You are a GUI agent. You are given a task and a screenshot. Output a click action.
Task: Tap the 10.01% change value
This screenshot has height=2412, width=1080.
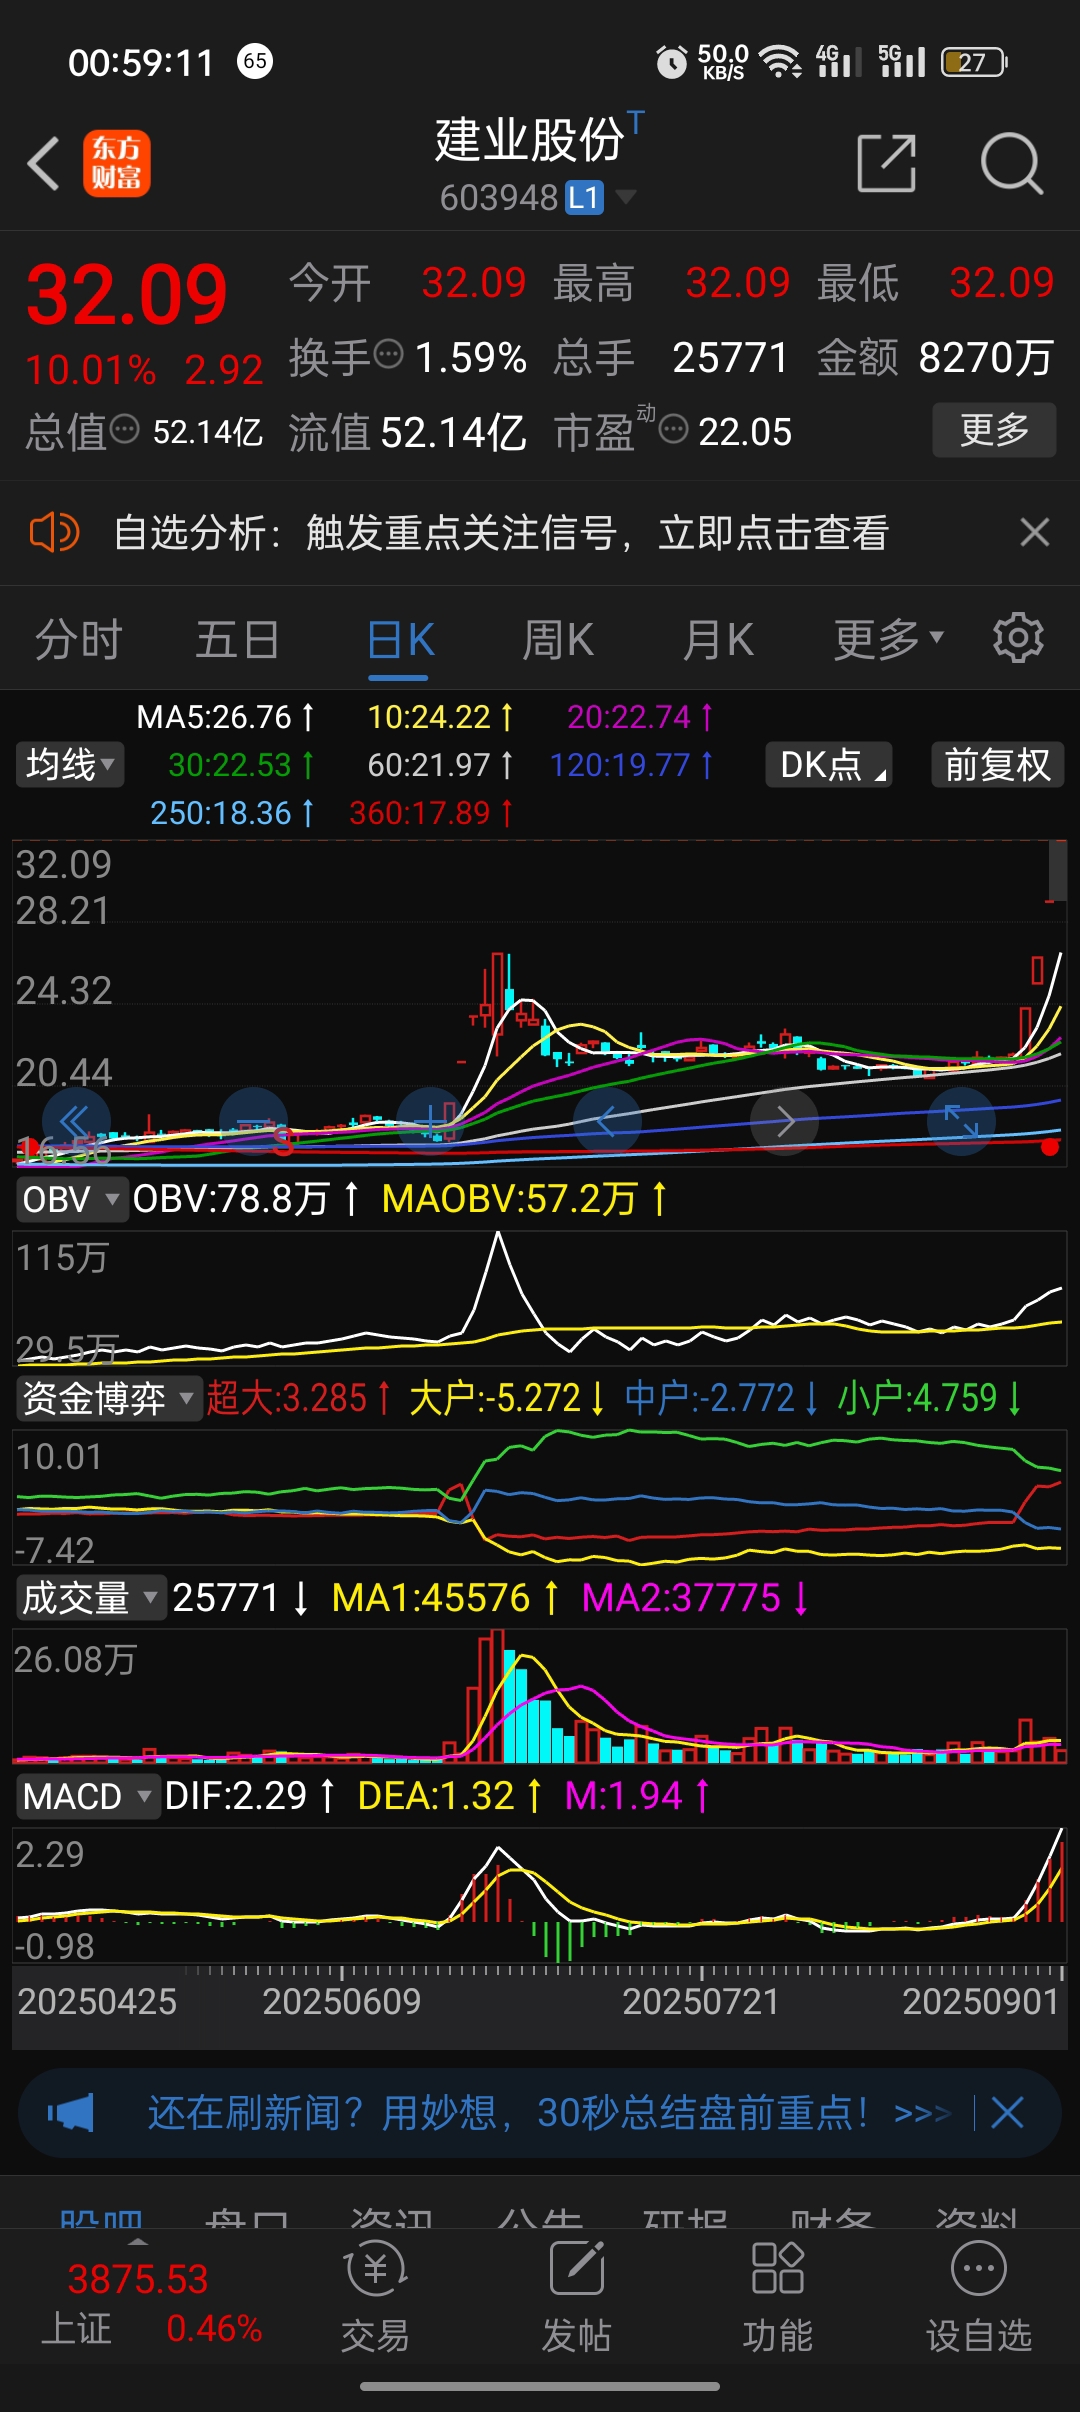click(91, 370)
